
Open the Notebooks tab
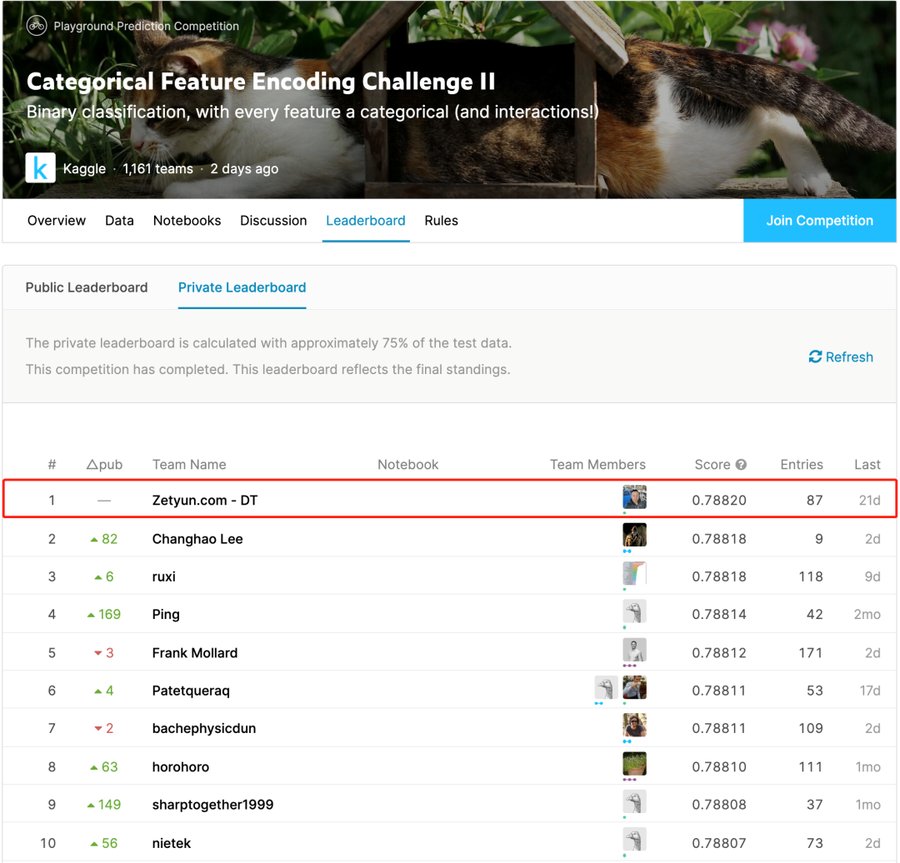pyautogui.click(x=187, y=220)
